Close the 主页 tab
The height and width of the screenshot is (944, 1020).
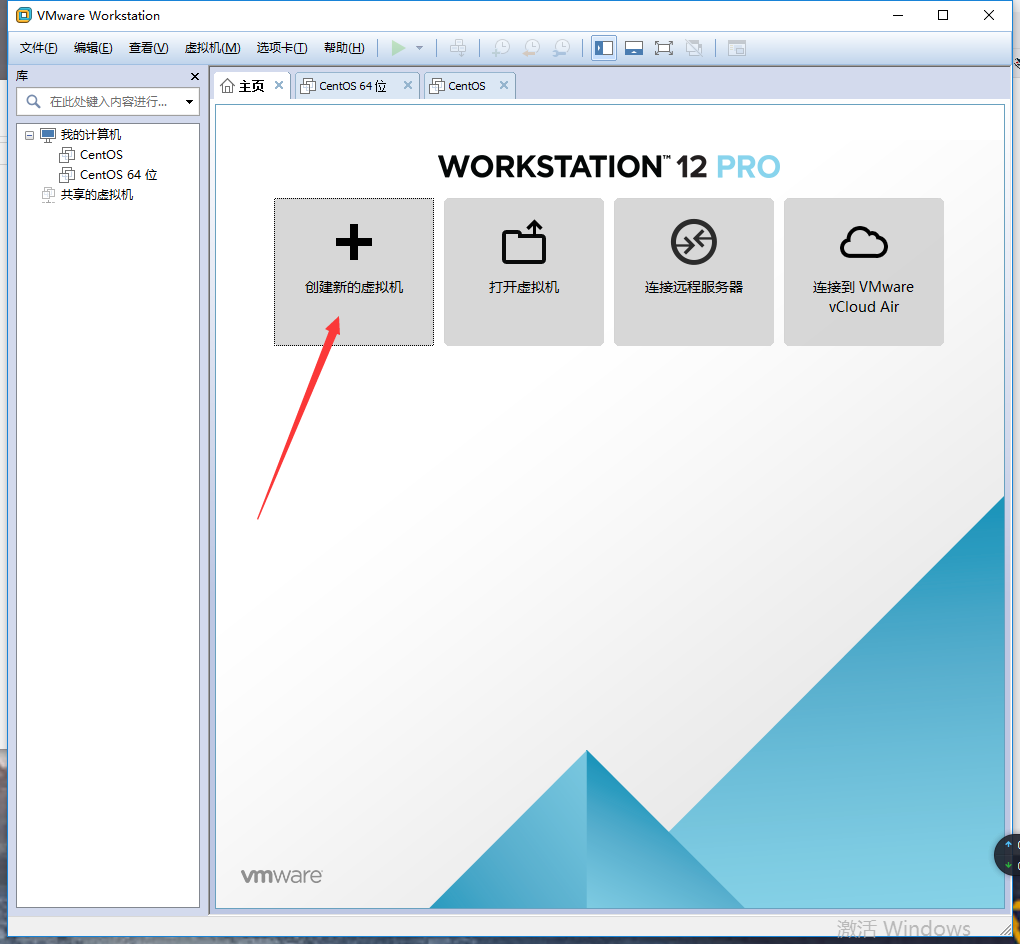click(278, 85)
